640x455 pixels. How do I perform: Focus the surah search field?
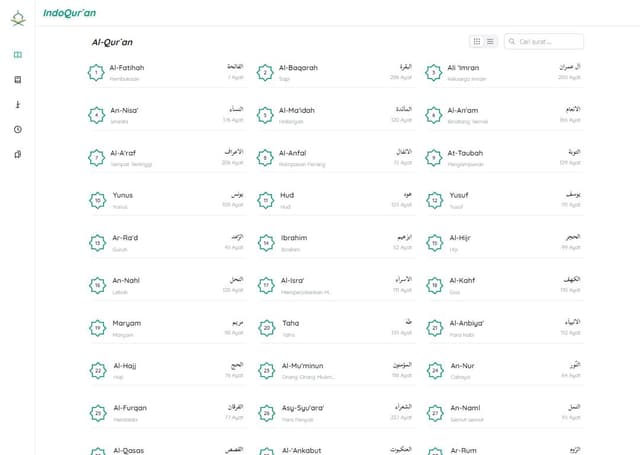544,41
